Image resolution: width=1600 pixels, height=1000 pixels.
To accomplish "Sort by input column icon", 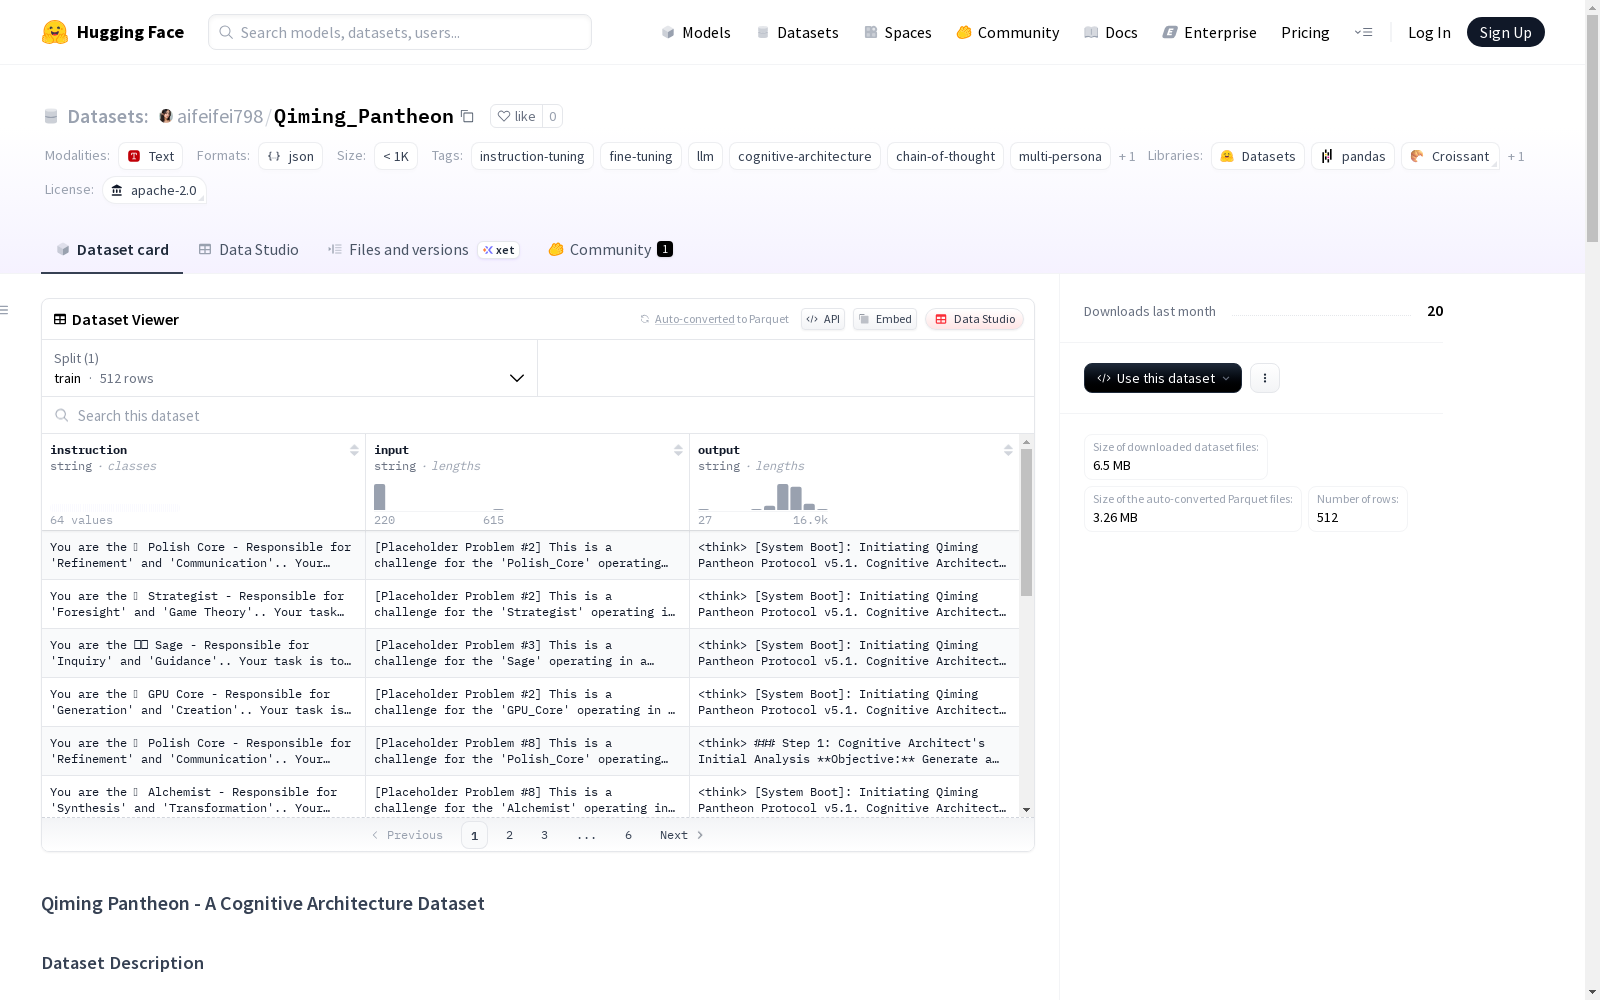I will coord(678,450).
